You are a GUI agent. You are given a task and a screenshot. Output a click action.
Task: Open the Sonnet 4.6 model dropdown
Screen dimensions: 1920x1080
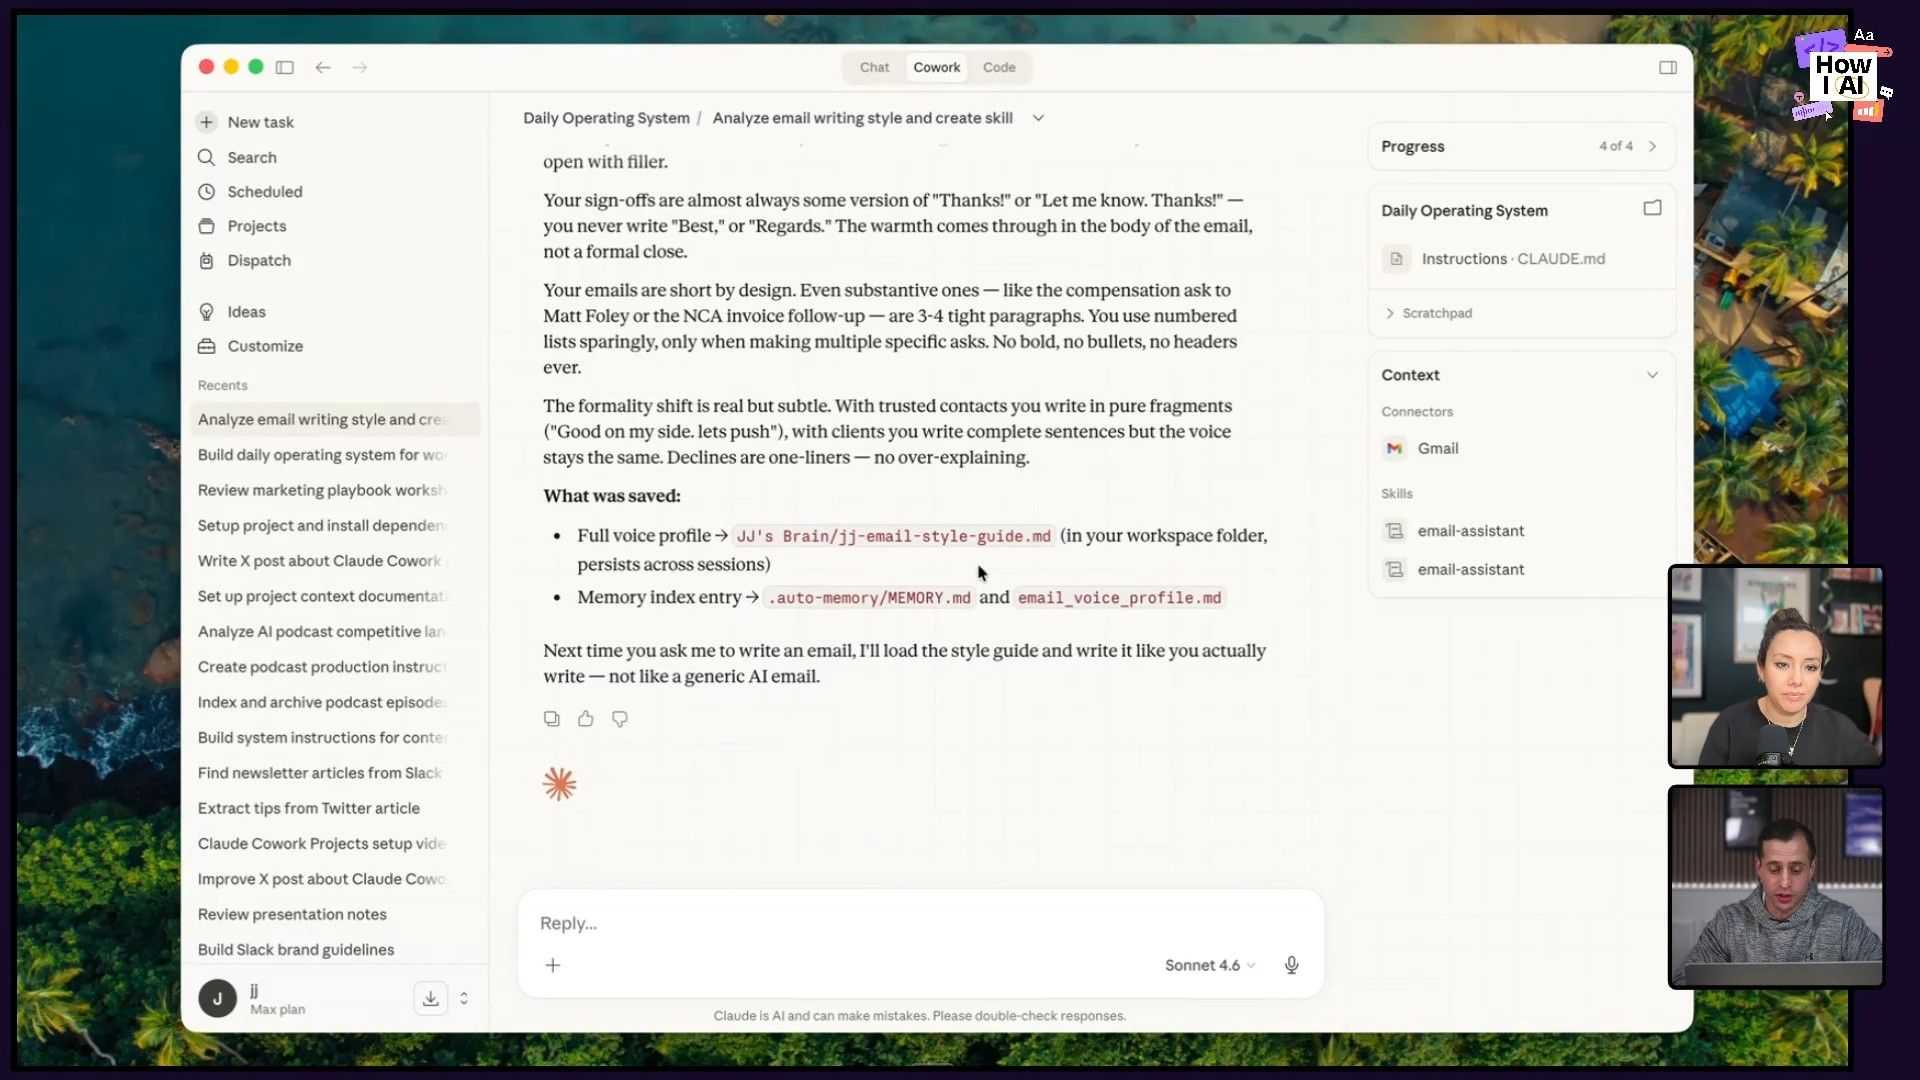tap(1209, 965)
